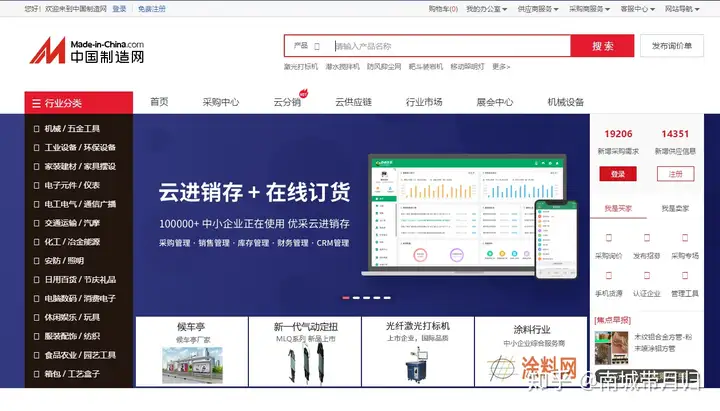The height and width of the screenshot is (411, 720).
Task: Click the red 登录 button in side panel
Action: click(x=618, y=174)
